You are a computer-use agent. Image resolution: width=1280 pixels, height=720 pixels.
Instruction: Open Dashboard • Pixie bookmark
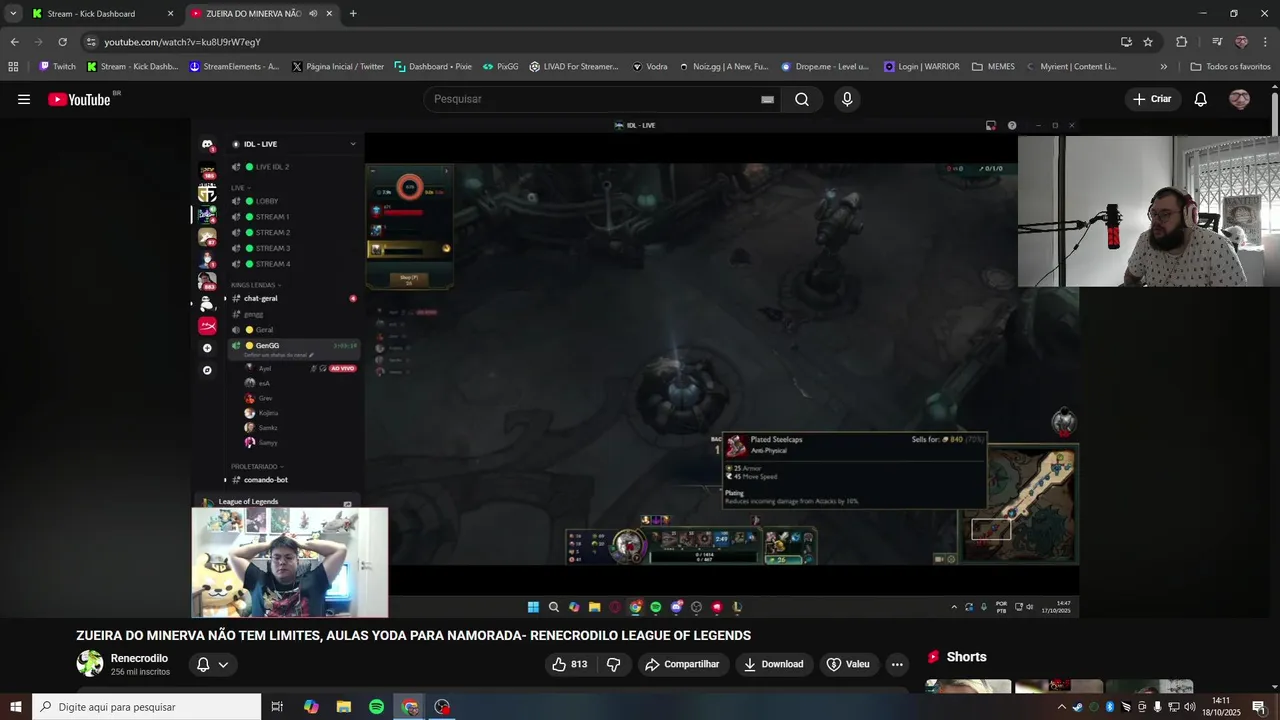(x=433, y=66)
